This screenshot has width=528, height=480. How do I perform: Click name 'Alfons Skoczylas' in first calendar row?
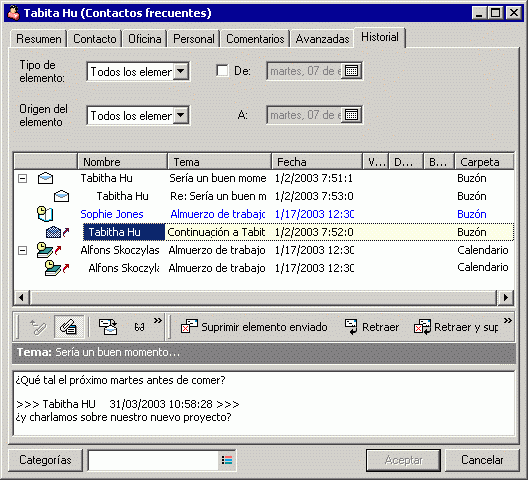coord(120,250)
